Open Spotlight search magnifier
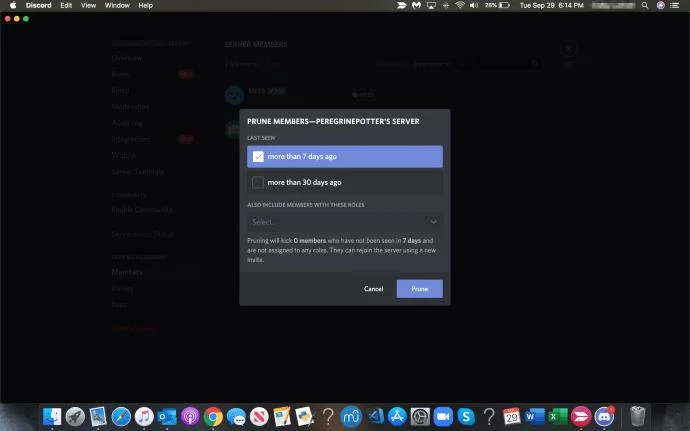 645,5
